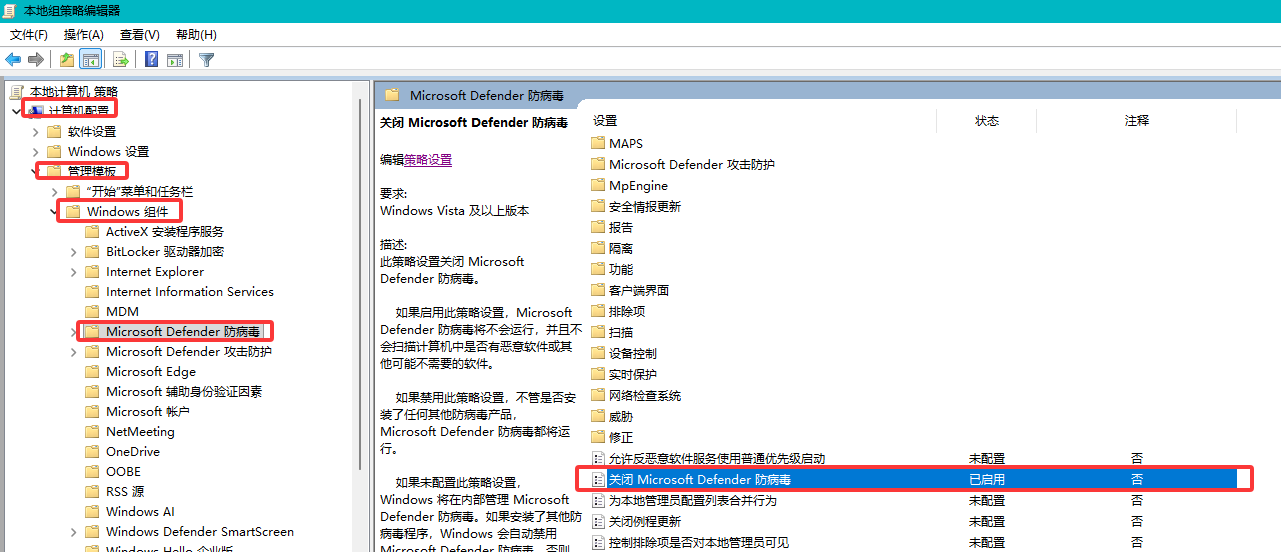Viewport: 1281px width, 552px height.
Task: Click the MpEngine folder icon
Action: click(598, 185)
